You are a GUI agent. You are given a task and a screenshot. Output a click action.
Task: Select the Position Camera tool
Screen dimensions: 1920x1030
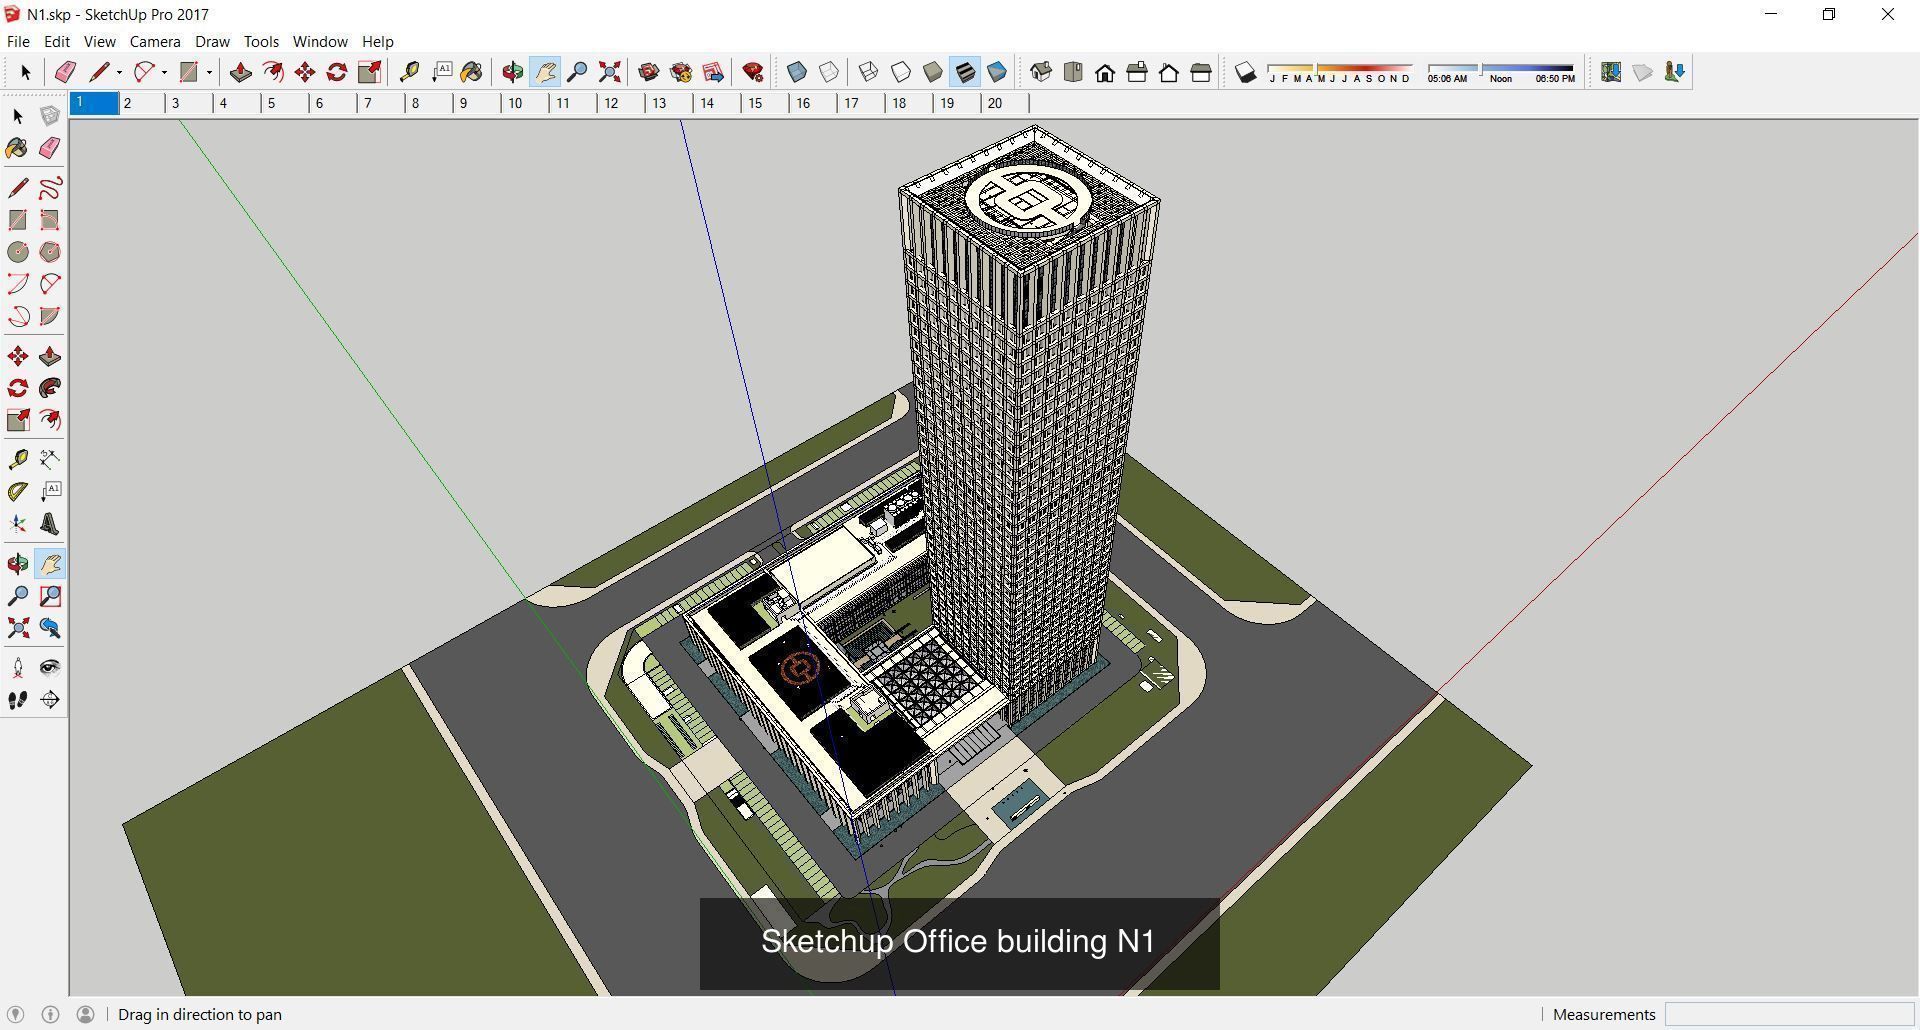coord(18,668)
